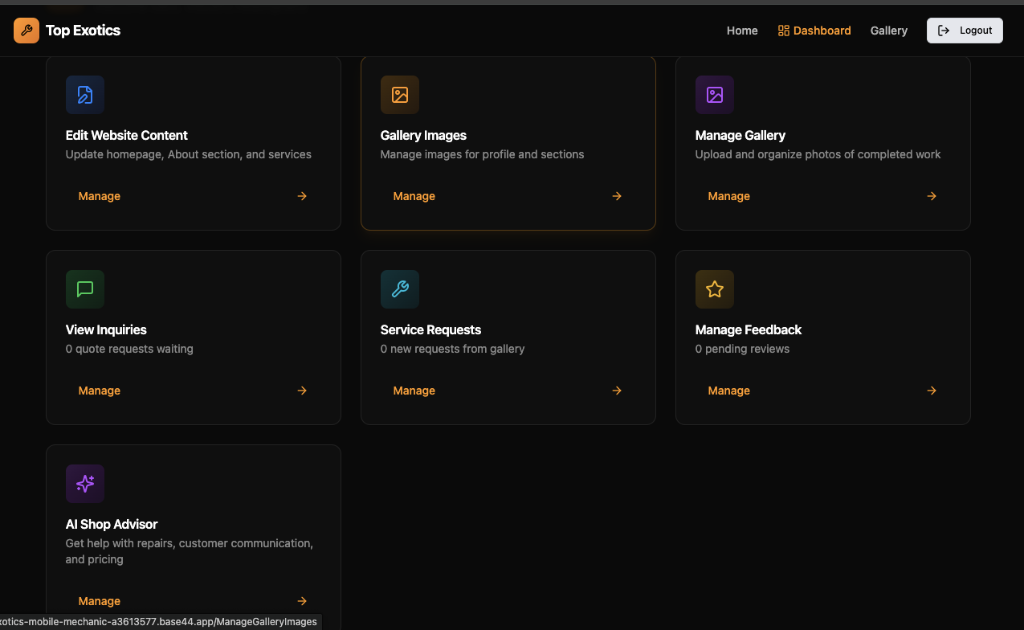Click Manage under Gallery Images
The width and height of the screenshot is (1024, 630).
pos(414,196)
